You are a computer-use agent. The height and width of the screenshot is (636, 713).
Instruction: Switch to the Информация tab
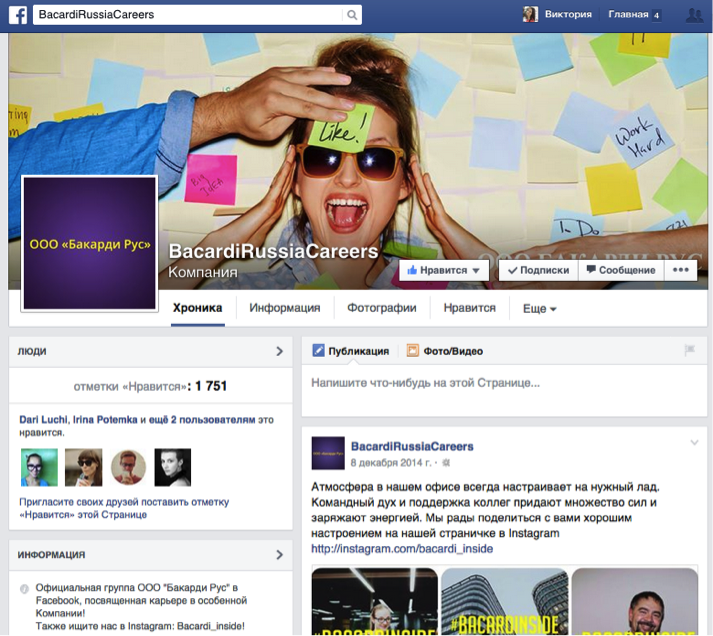click(x=285, y=308)
